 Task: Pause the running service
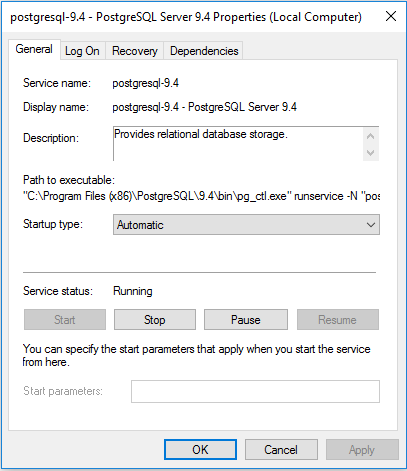point(246,320)
